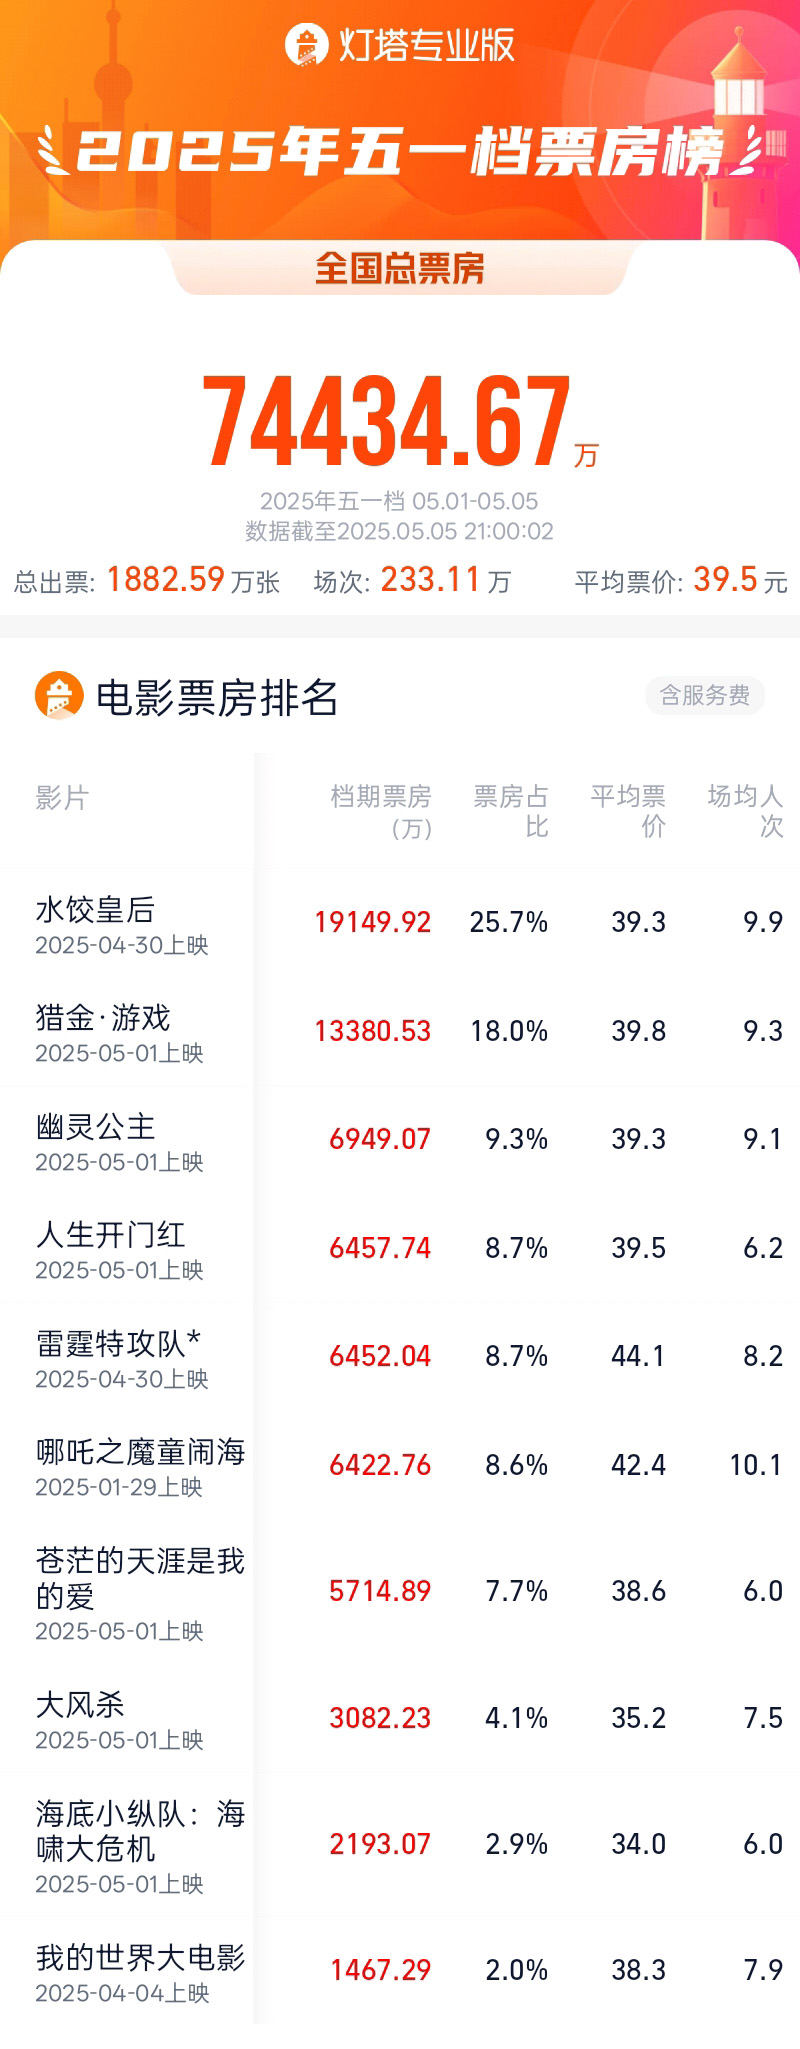The width and height of the screenshot is (800, 2049).
Task: Click the 灯塔专业版 logo icon at top
Action: [x=306, y=45]
